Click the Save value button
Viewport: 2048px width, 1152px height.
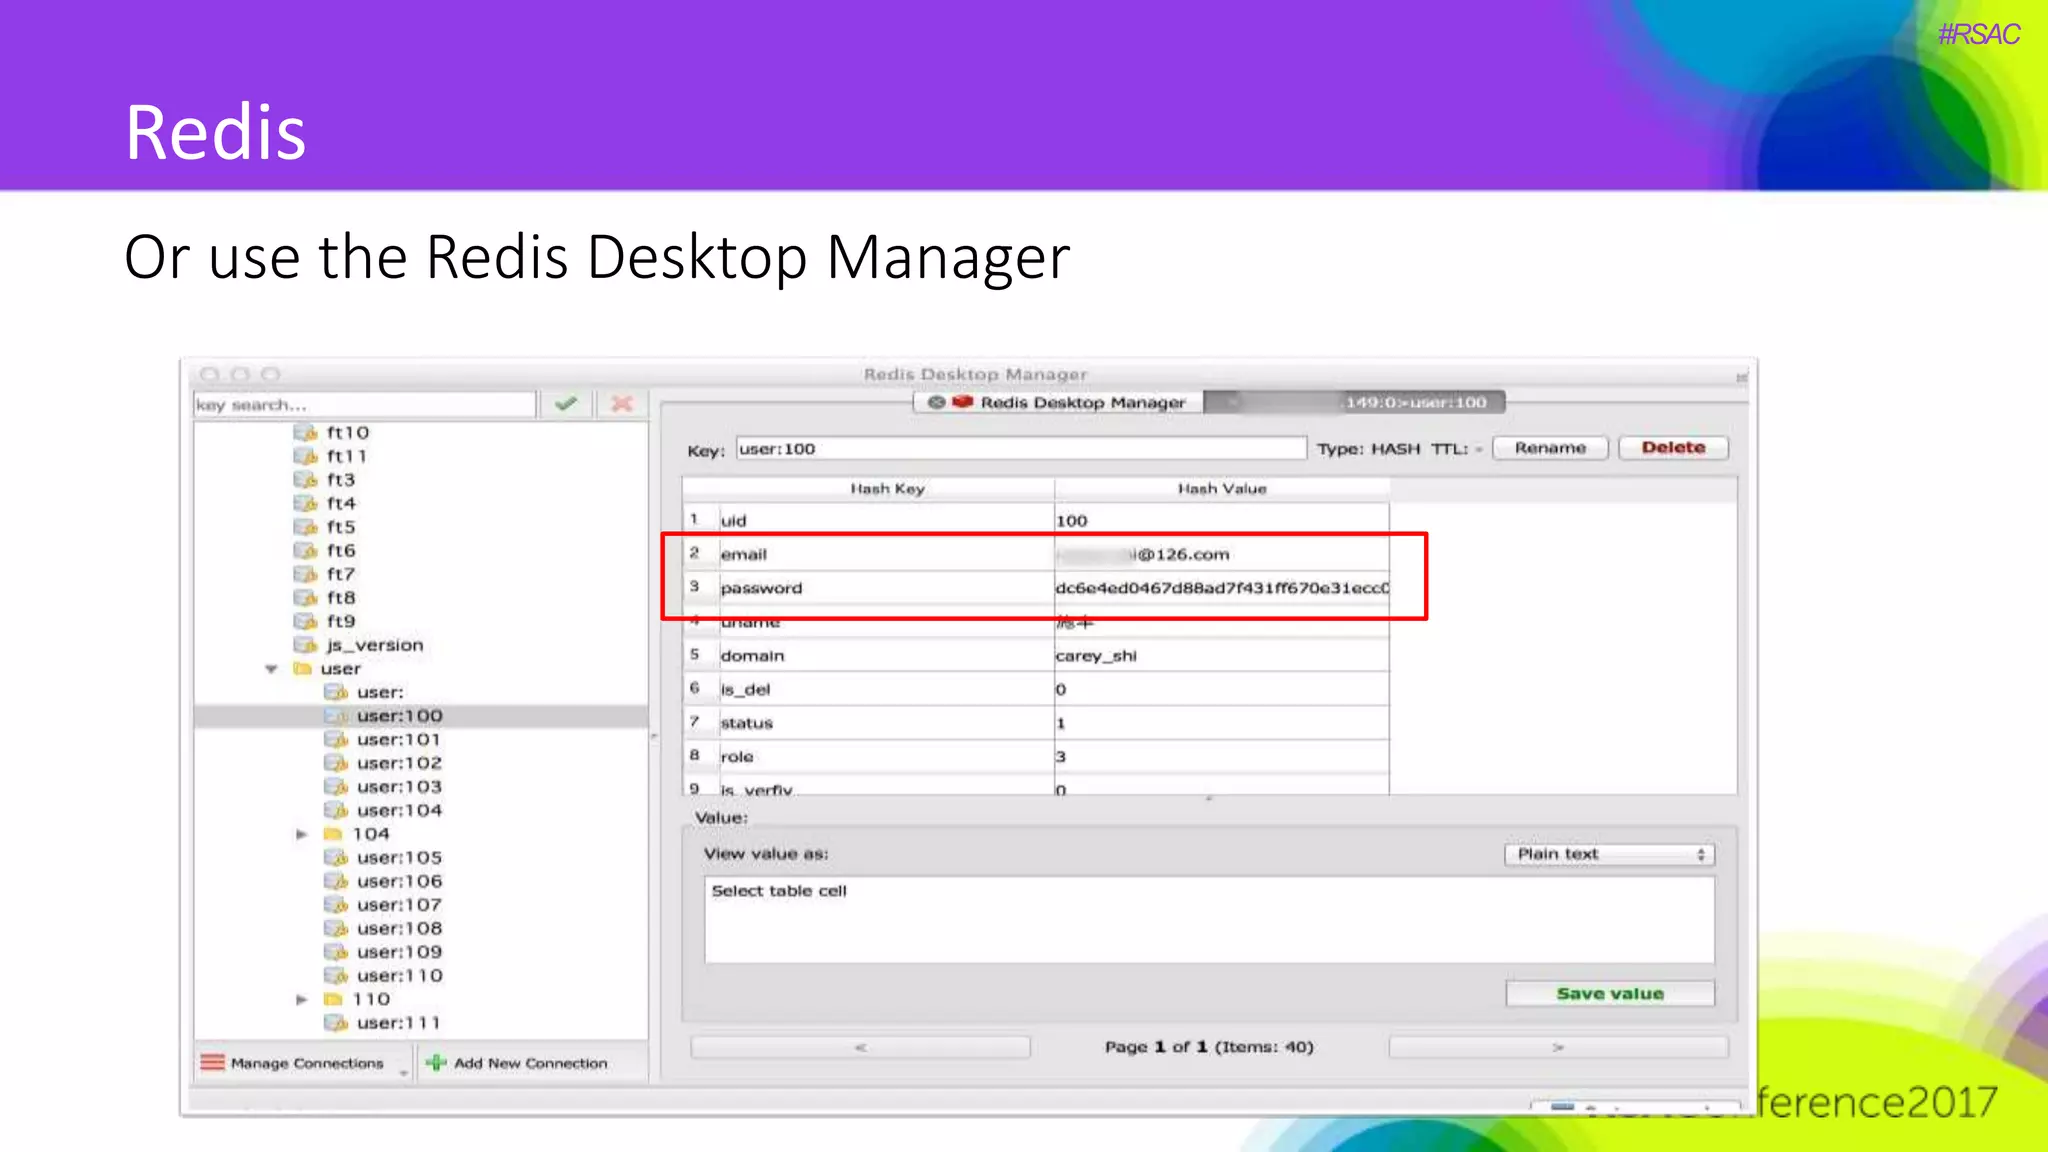click(1610, 993)
